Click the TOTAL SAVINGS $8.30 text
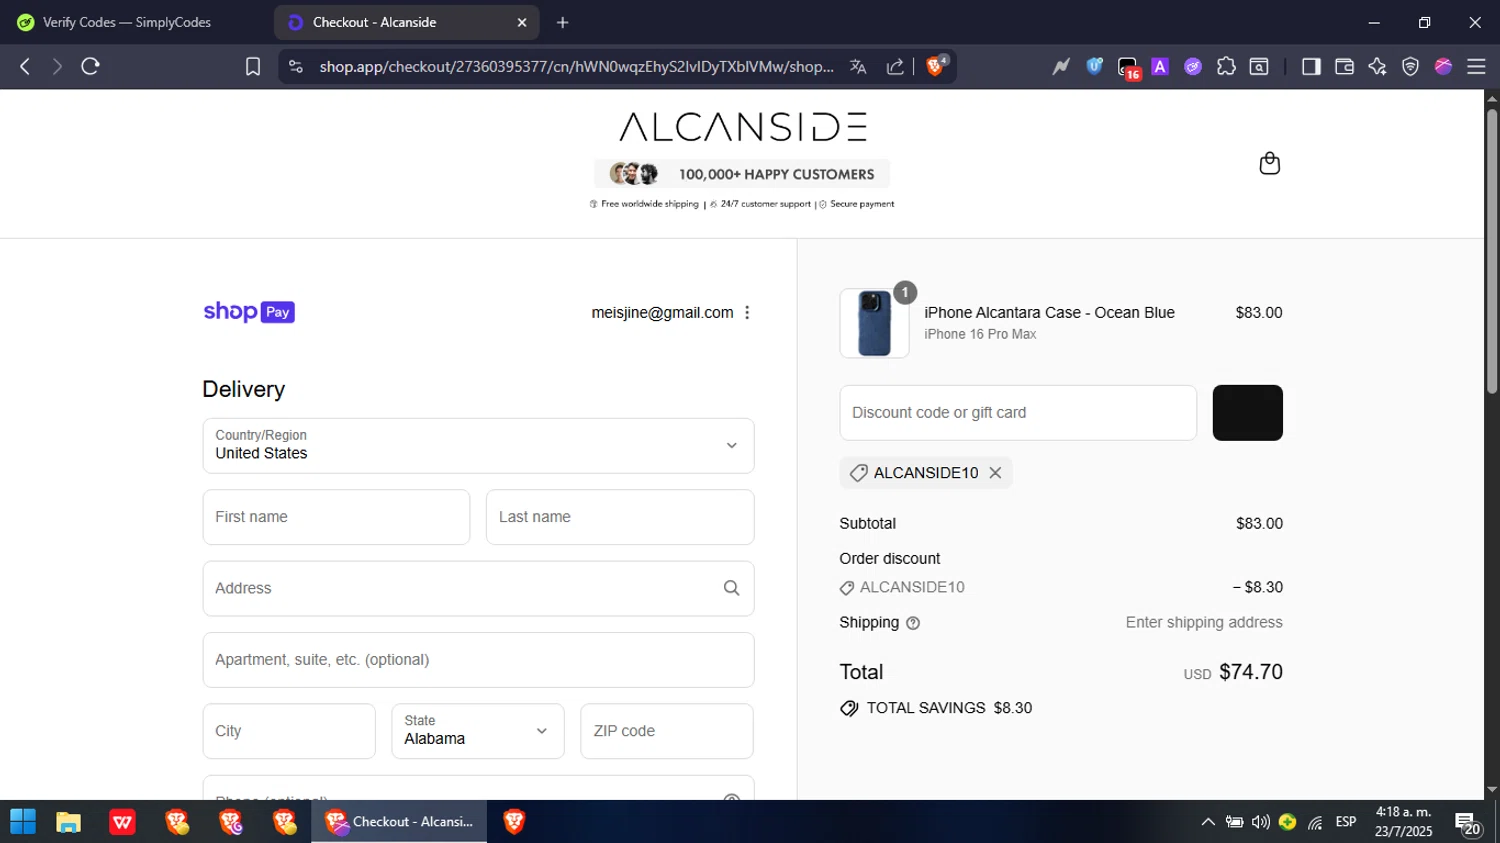This screenshot has height=843, width=1500. tap(949, 708)
